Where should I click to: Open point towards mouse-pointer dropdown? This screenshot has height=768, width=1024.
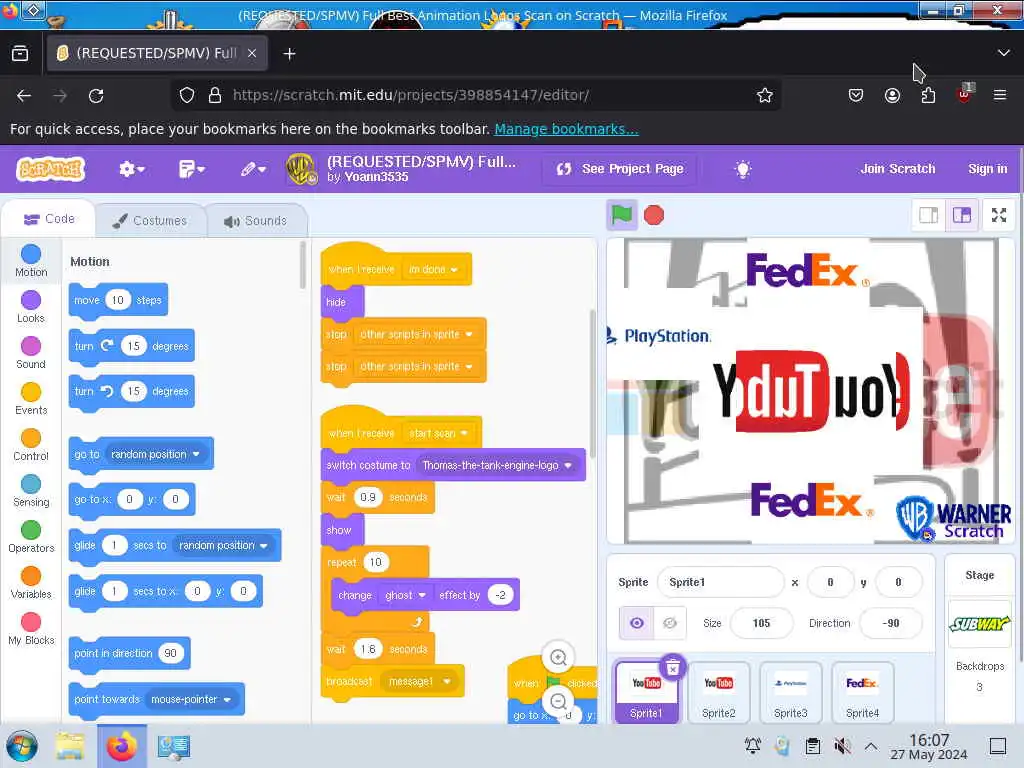(191, 699)
